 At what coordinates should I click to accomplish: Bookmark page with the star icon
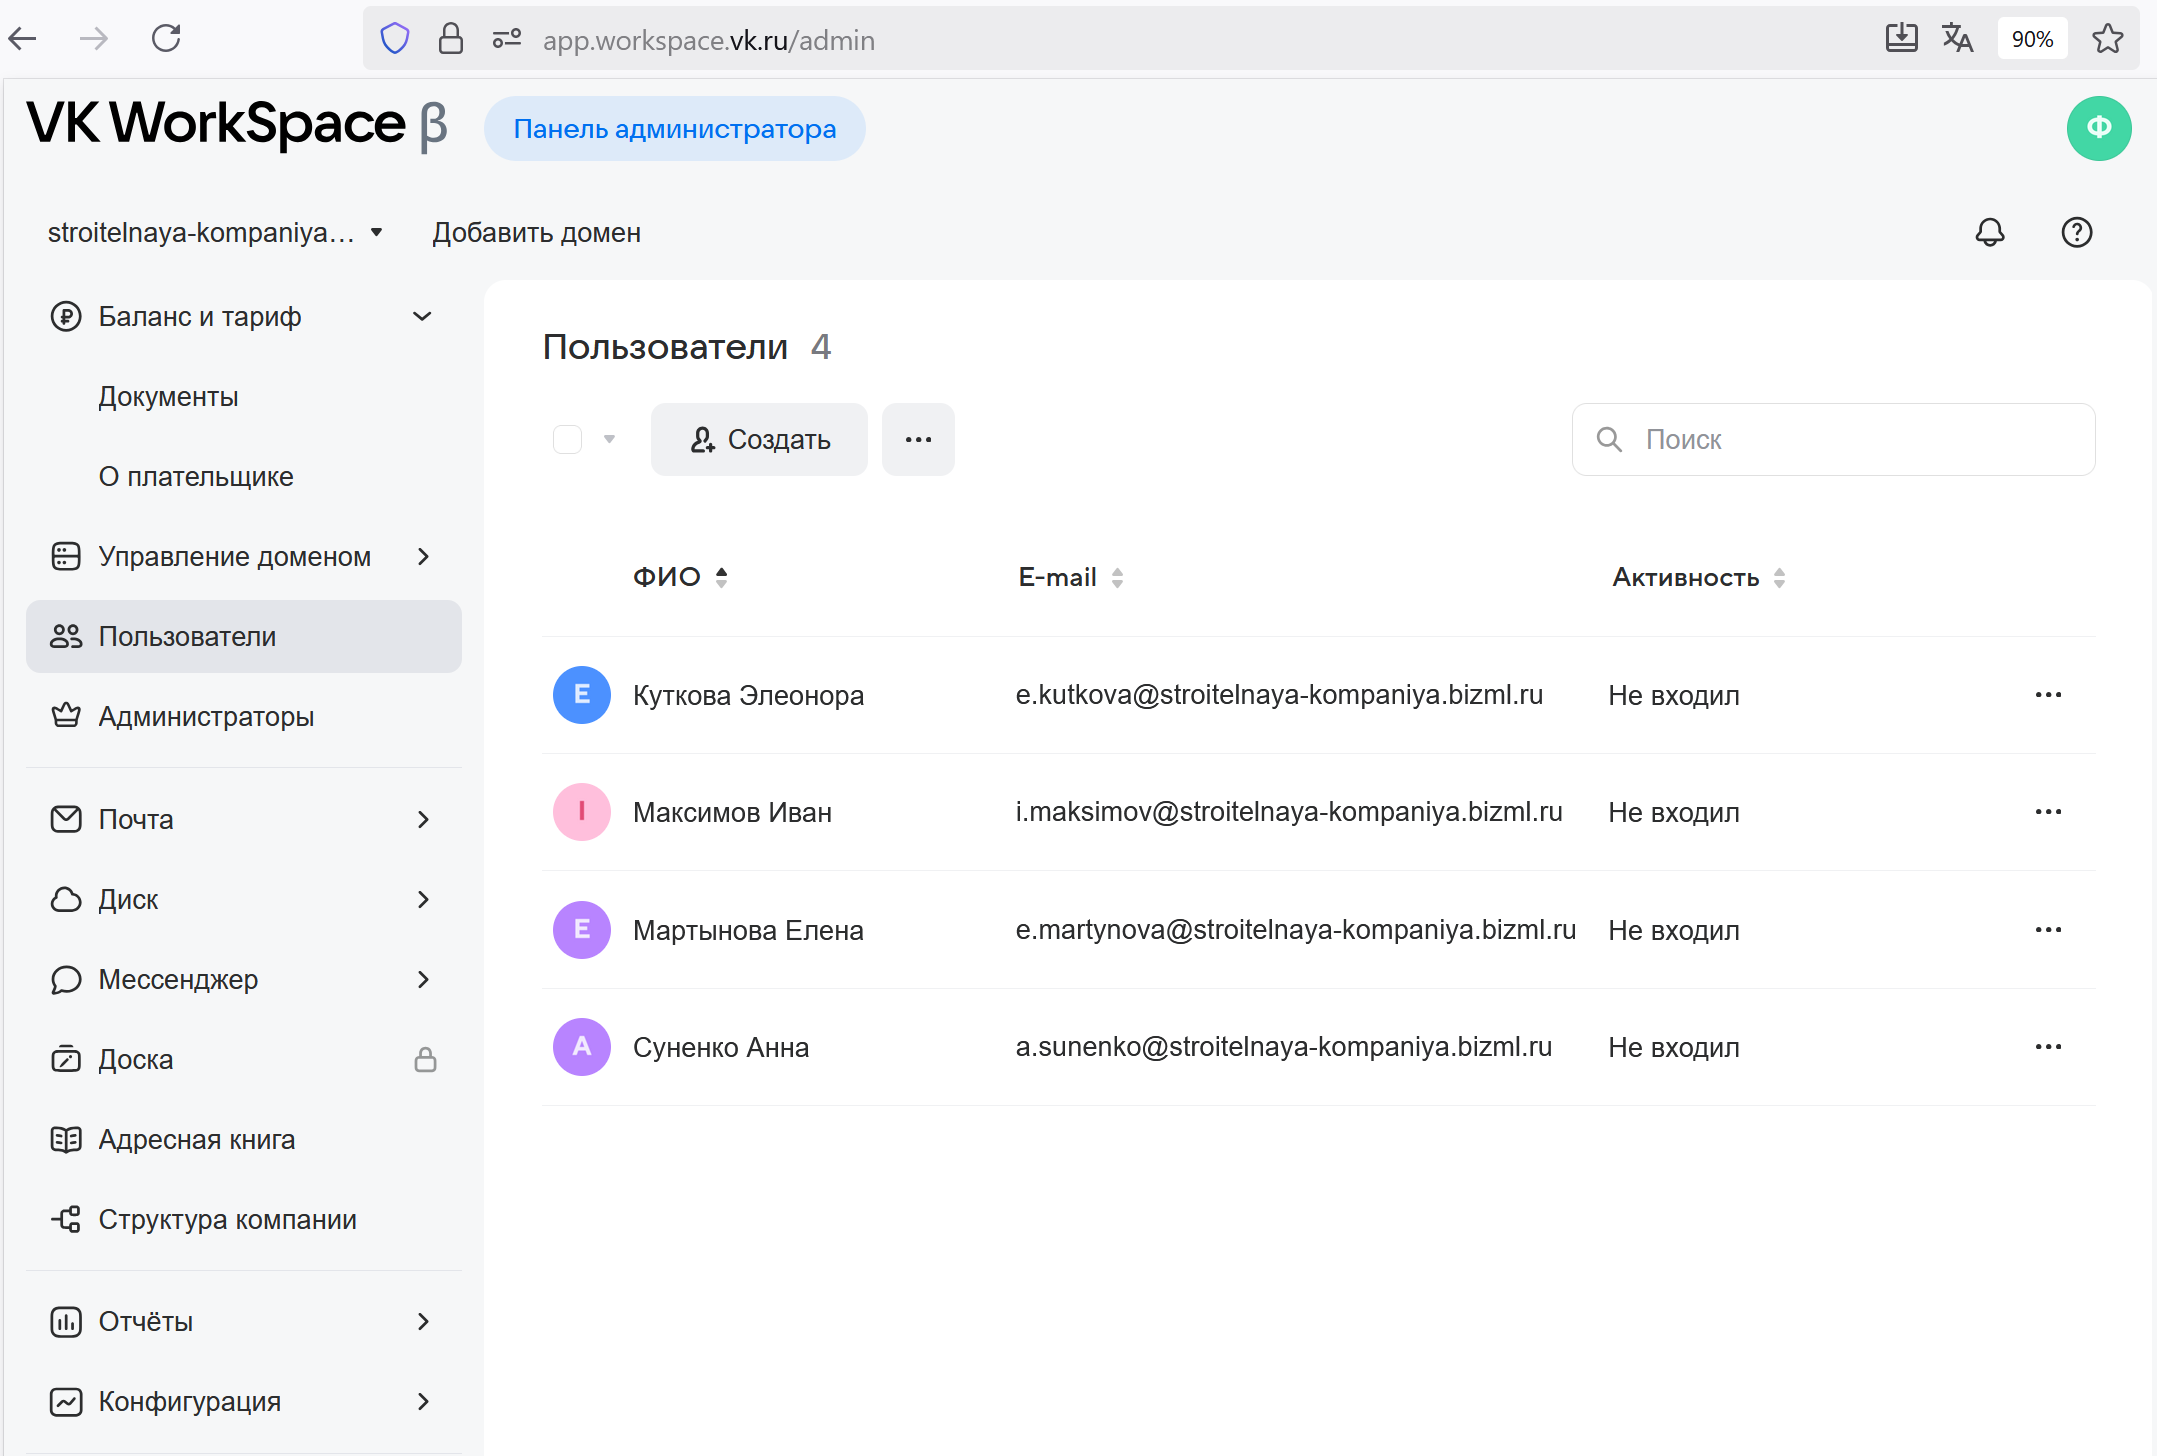click(2107, 39)
